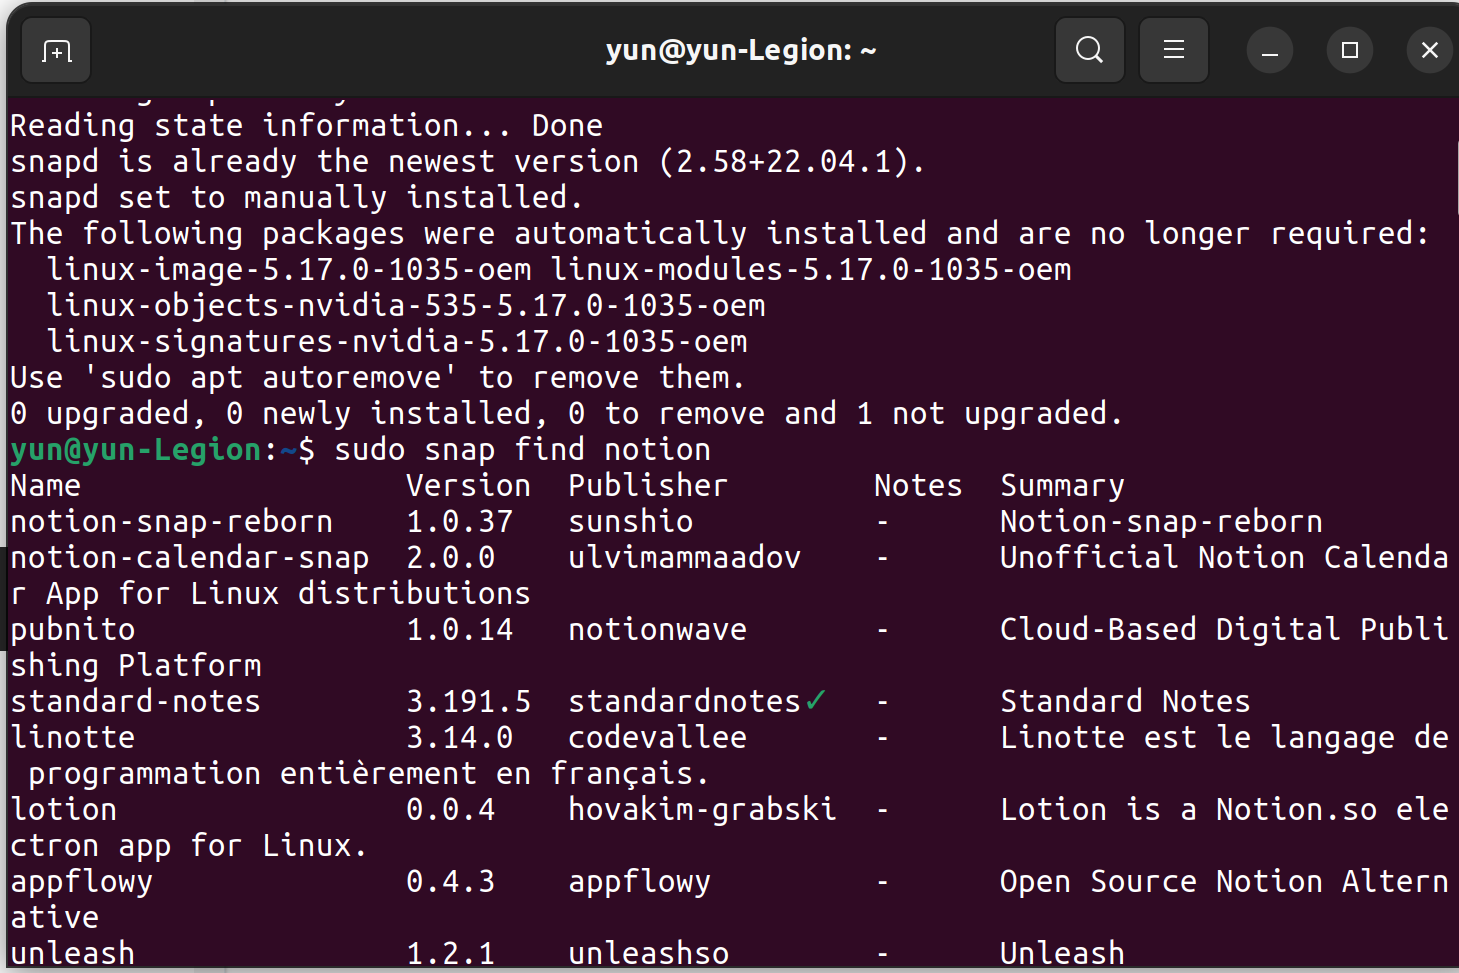Click the 'appflowy' name in Name column
Viewport: 1459px width, 973px height.
pyautogui.click(x=82, y=882)
